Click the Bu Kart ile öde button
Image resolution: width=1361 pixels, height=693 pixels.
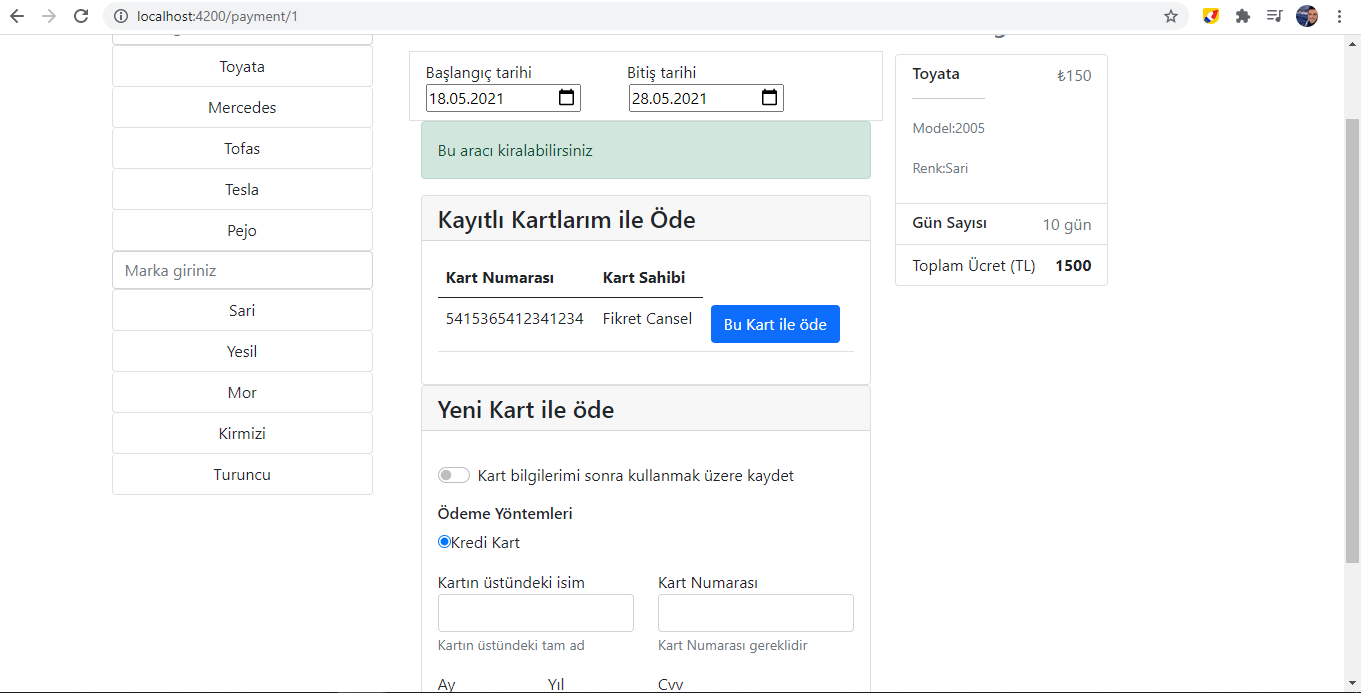(x=775, y=323)
